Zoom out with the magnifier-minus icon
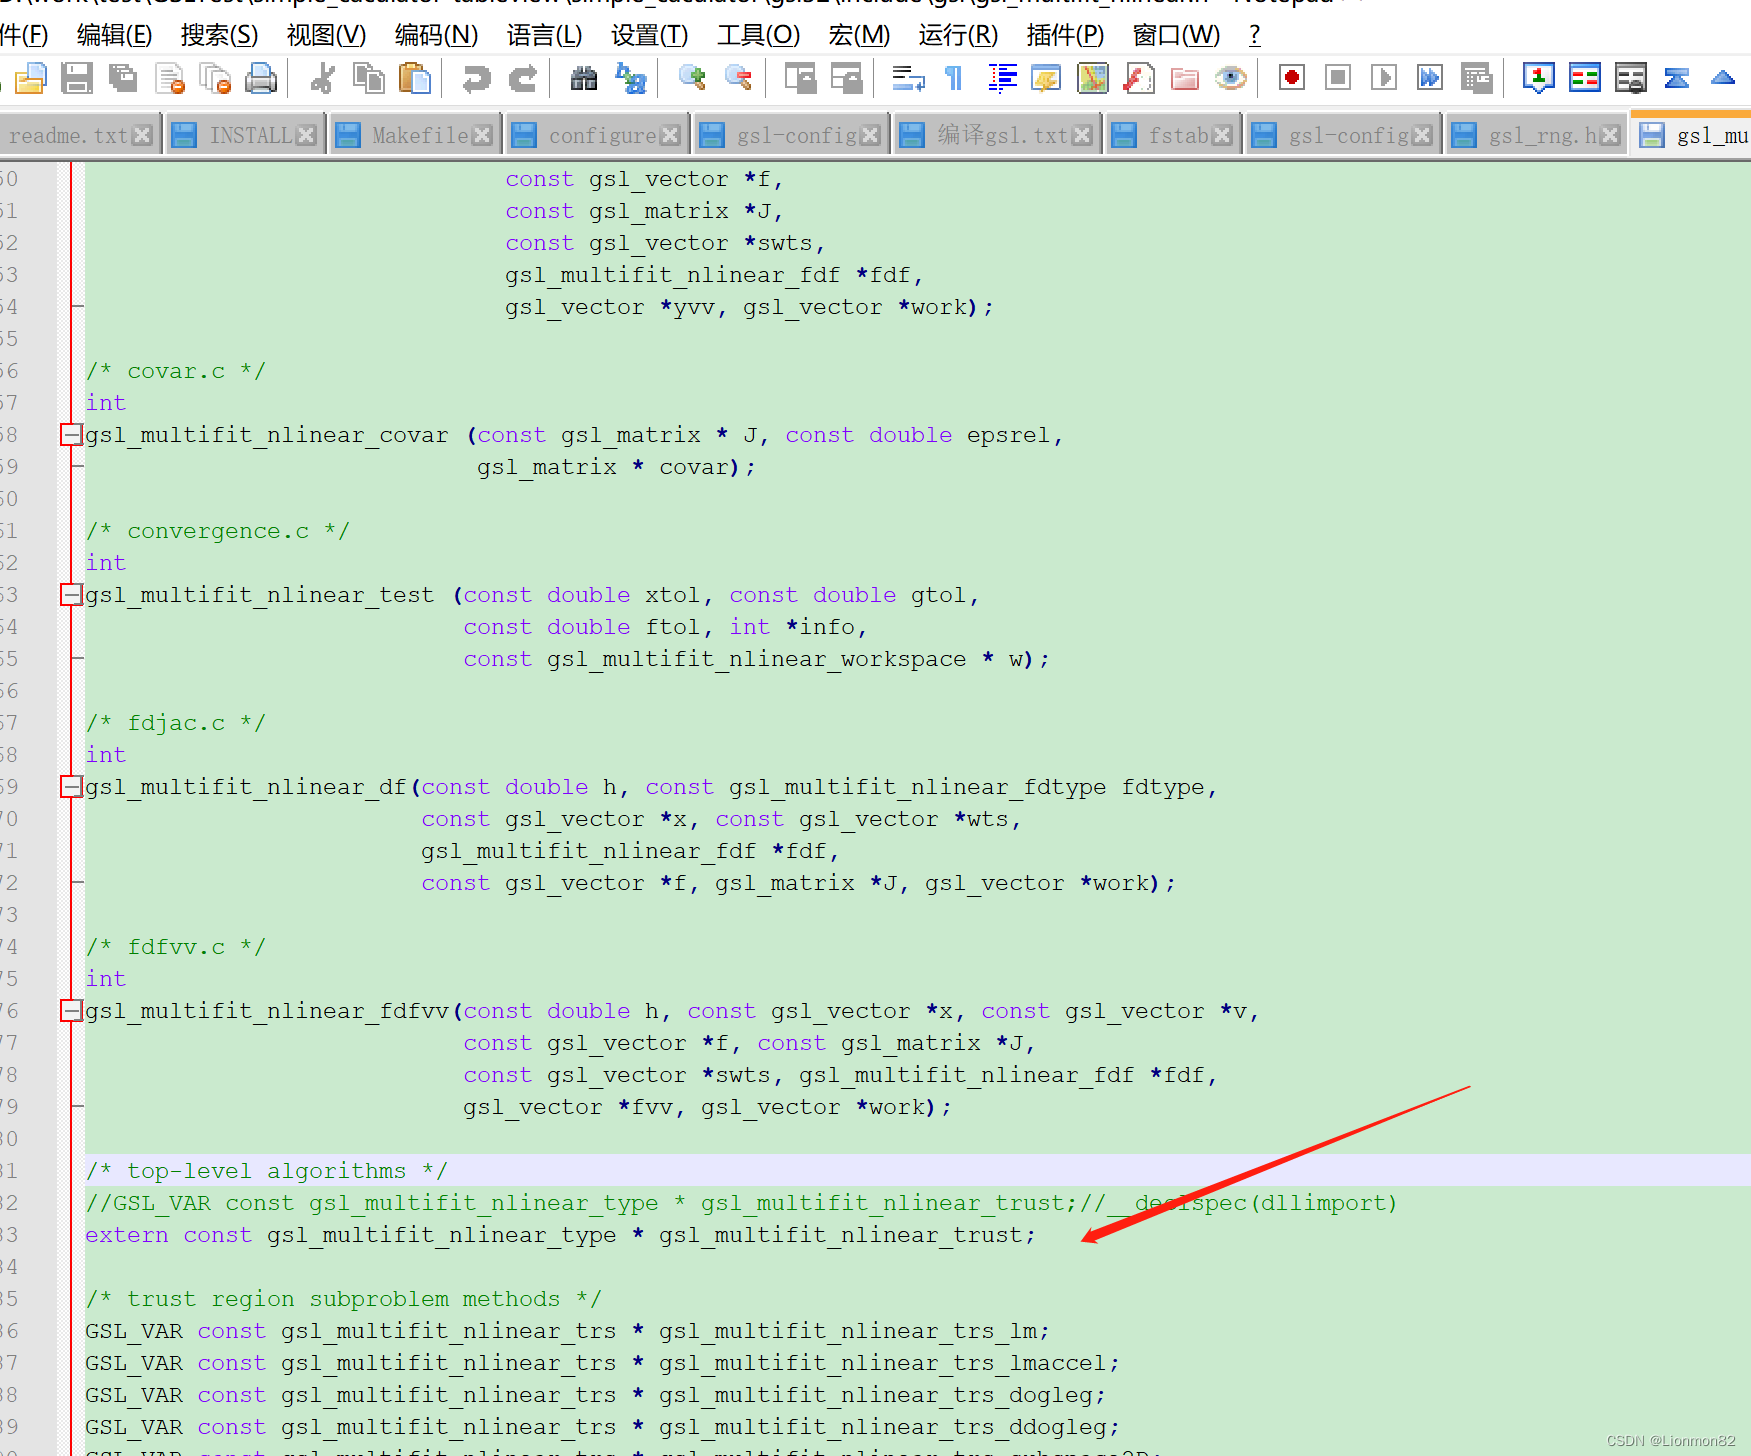 tap(739, 77)
